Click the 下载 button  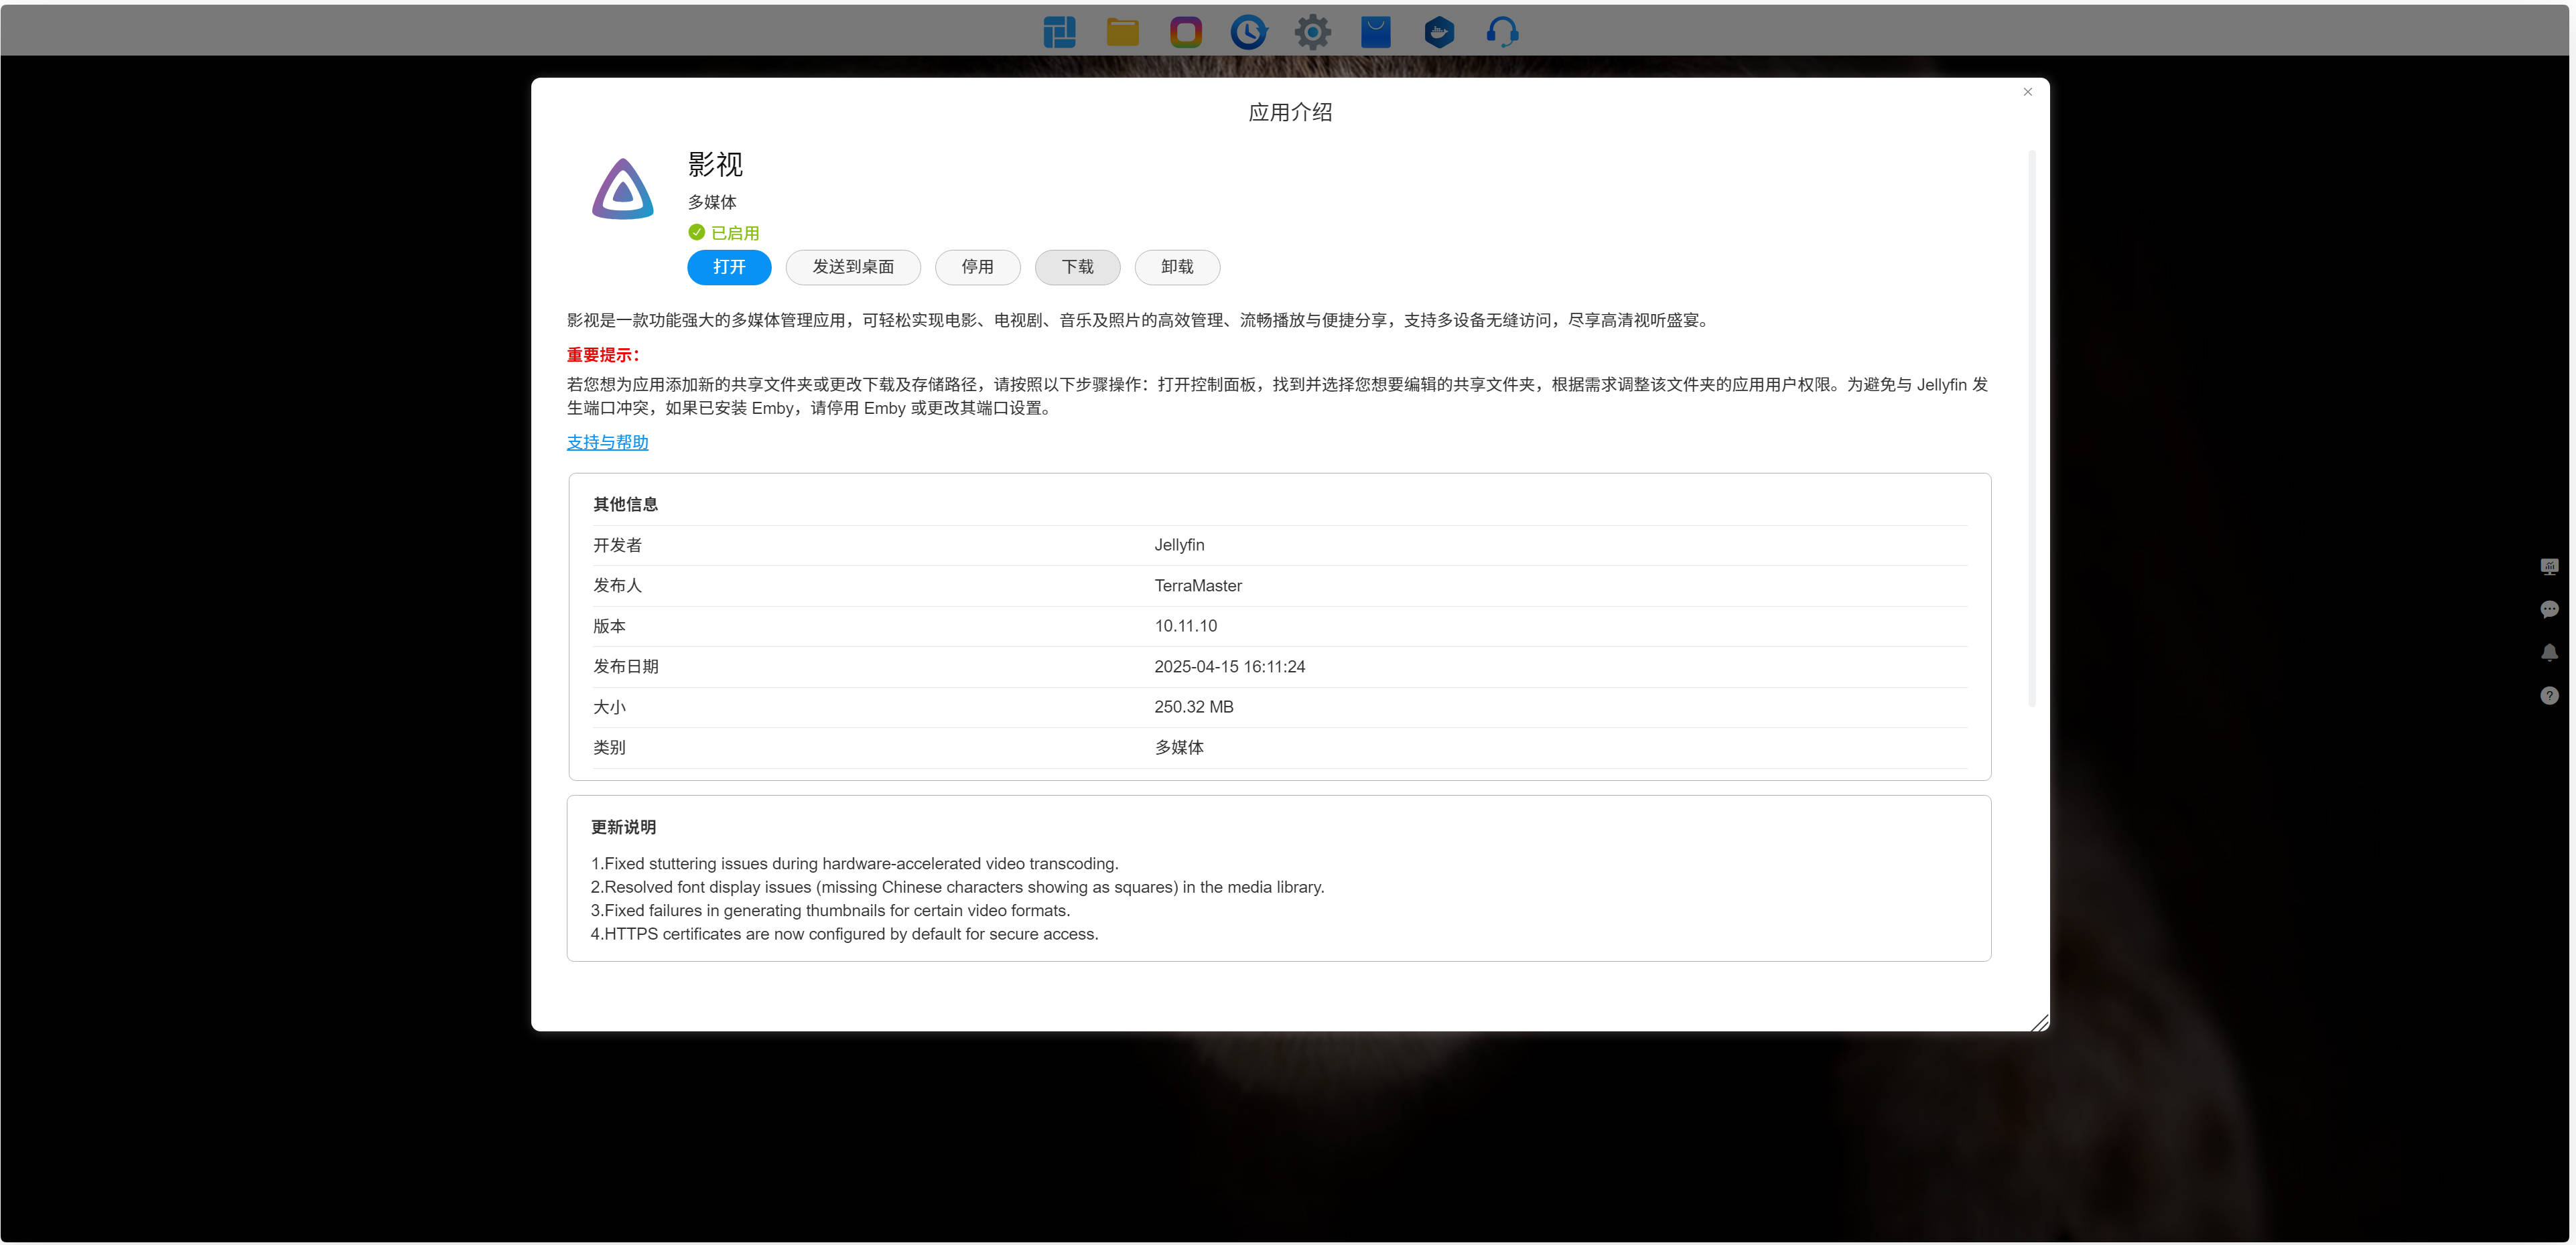point(1077,267)
